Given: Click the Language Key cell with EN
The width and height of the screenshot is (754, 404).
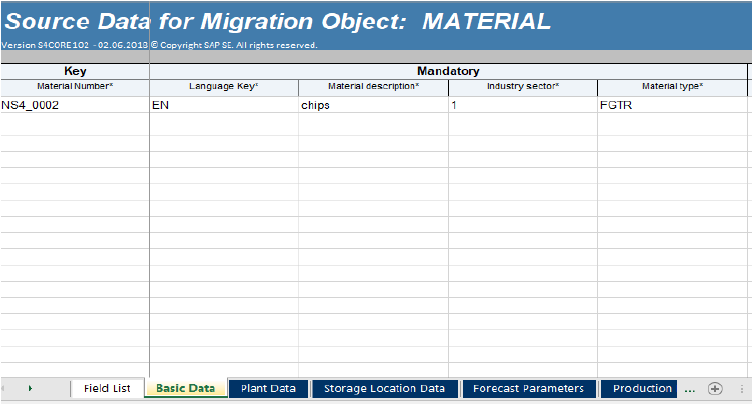Looking at the screenshot, I should click(x=223, y=105).
